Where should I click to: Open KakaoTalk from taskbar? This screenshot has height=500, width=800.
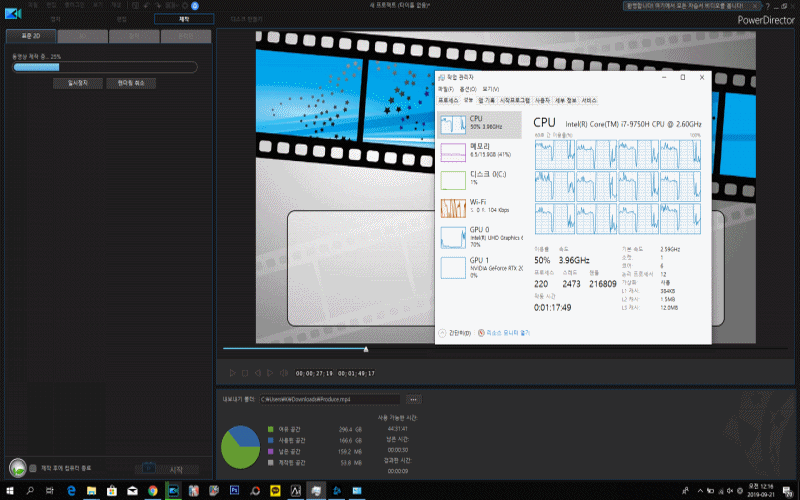(x=275, y=491)
